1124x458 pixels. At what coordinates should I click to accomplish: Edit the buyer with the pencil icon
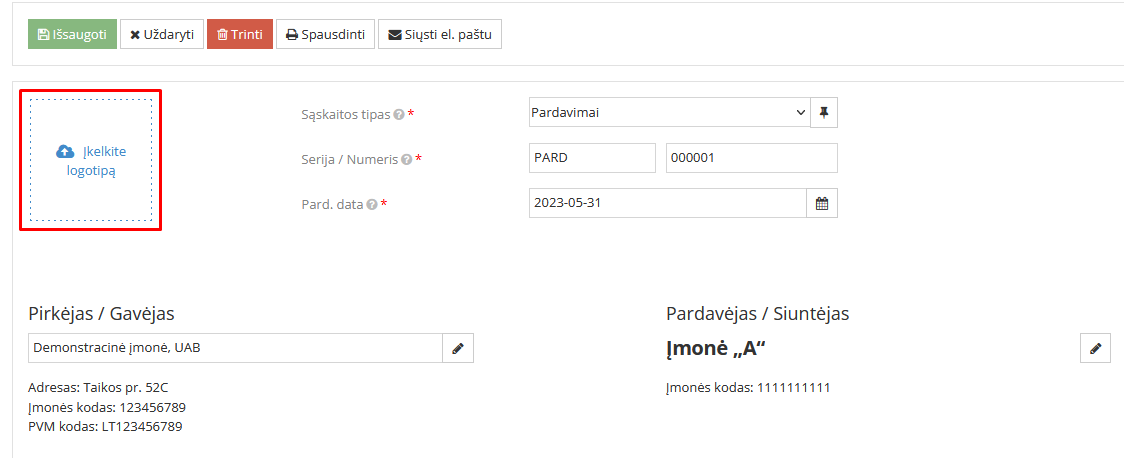[458, 348]
